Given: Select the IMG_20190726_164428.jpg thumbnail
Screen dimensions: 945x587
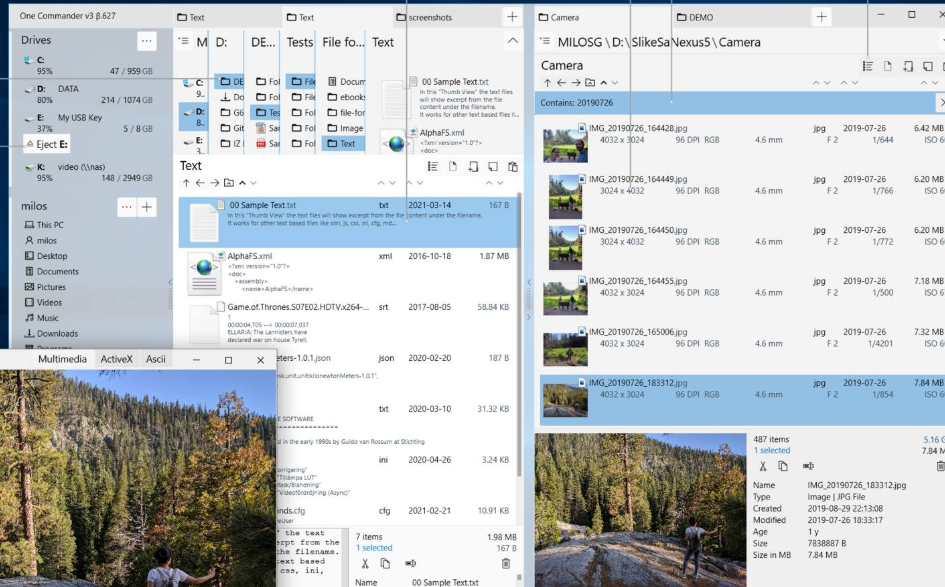Looking at the screenshot, I should point(565,145).
